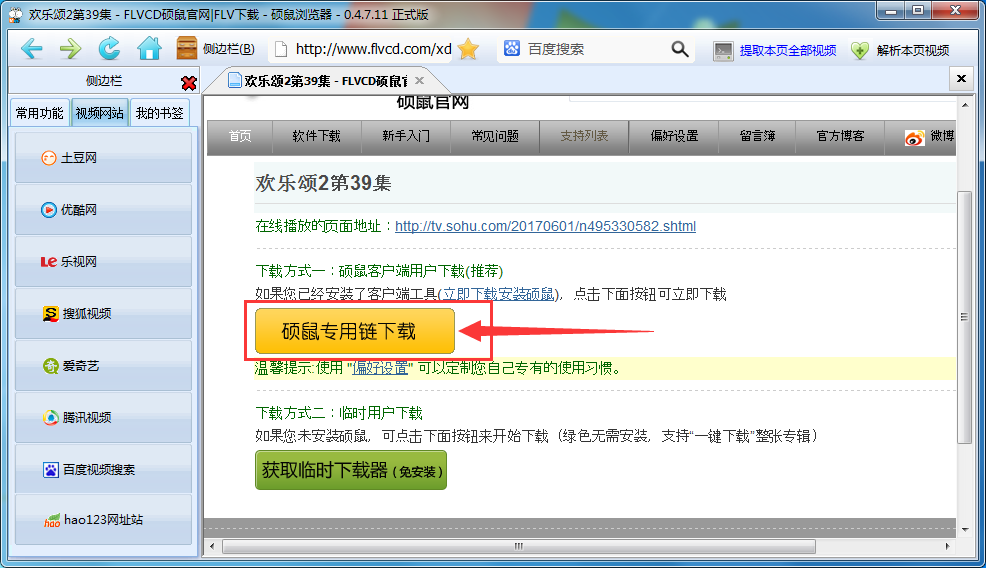
Task: Close the 欢乐颂2第39集 browser tab
Action: 419,81
